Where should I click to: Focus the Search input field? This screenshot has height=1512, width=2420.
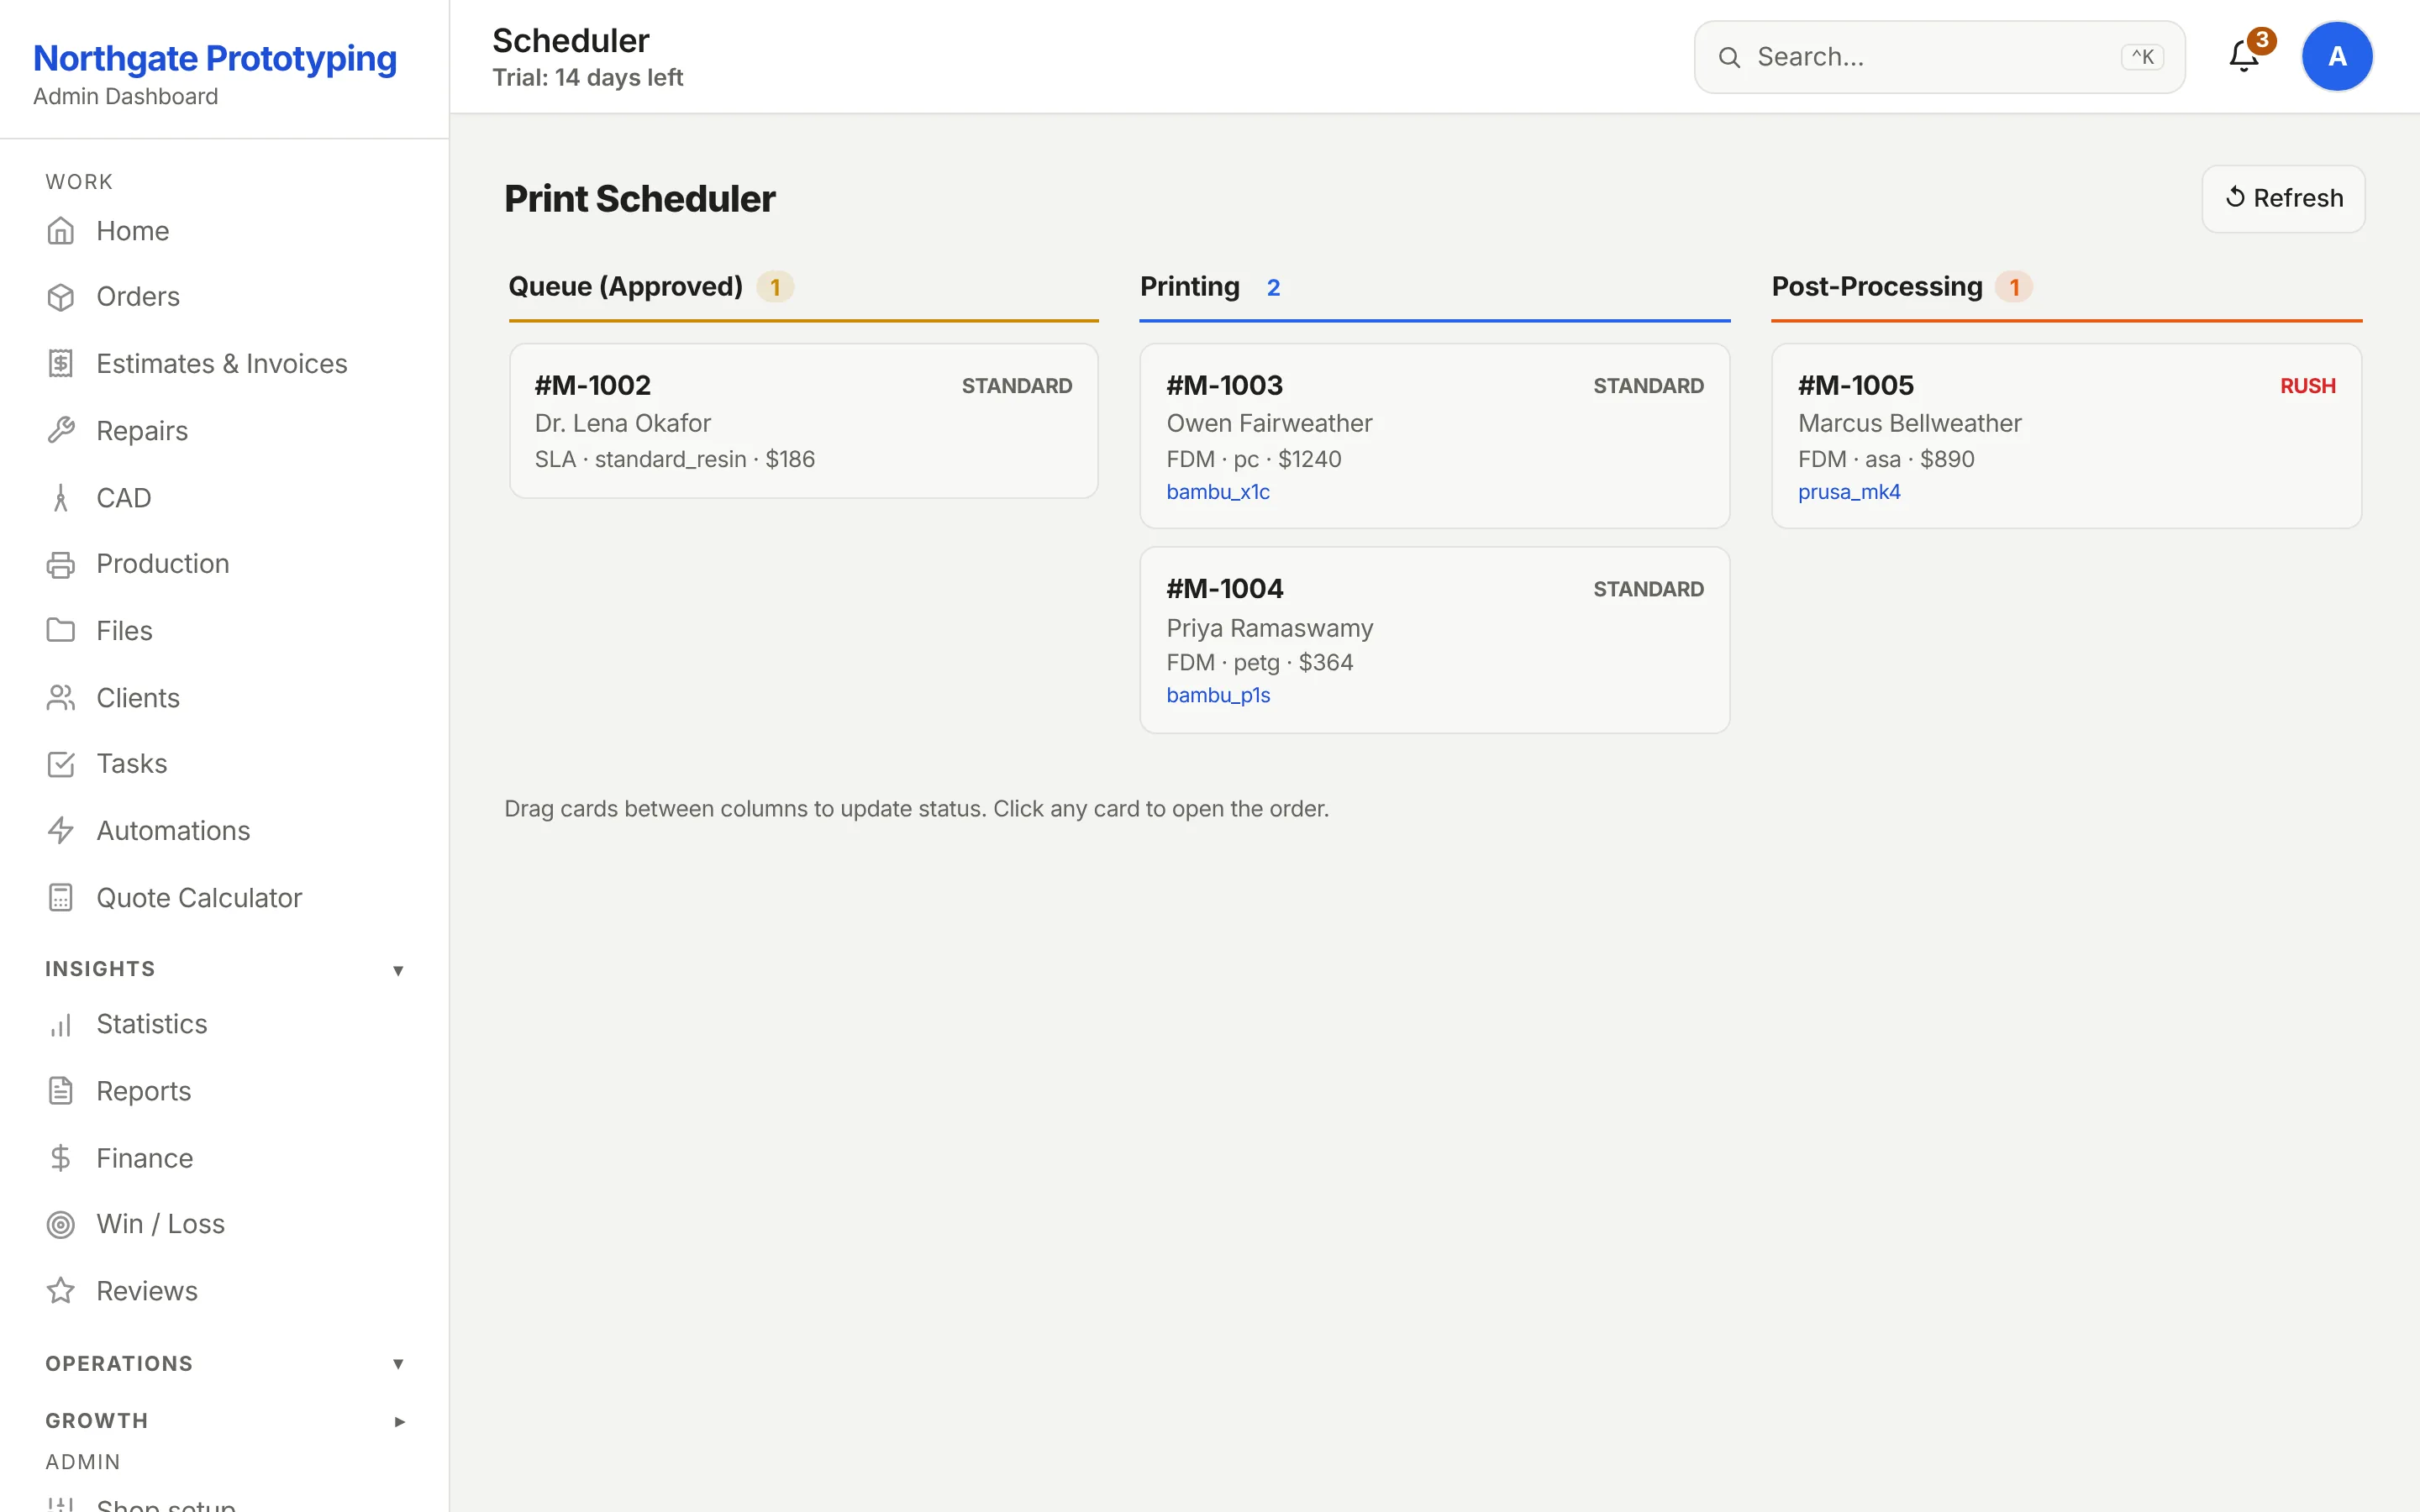[1939, 57]
